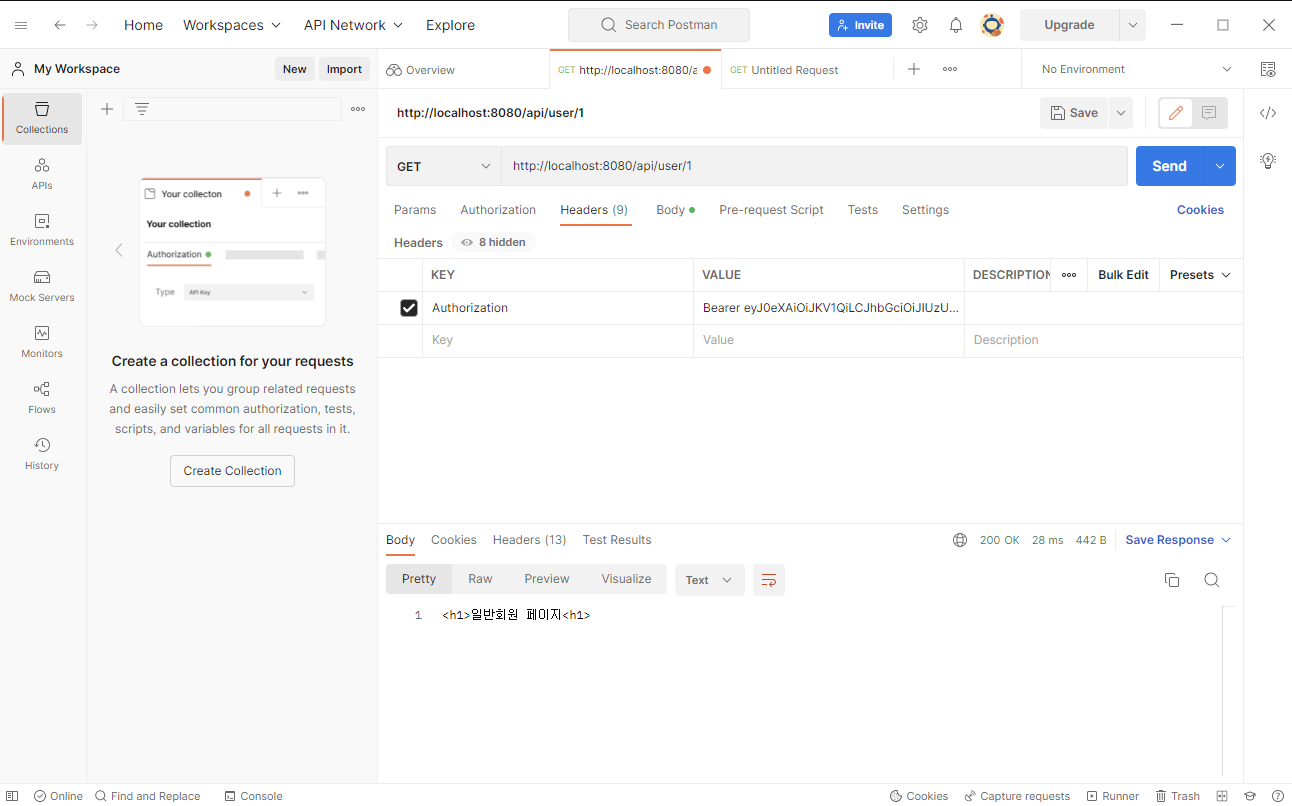Screen dimensions: 1292x806
Task: View request History
Action: pos(41,453)
